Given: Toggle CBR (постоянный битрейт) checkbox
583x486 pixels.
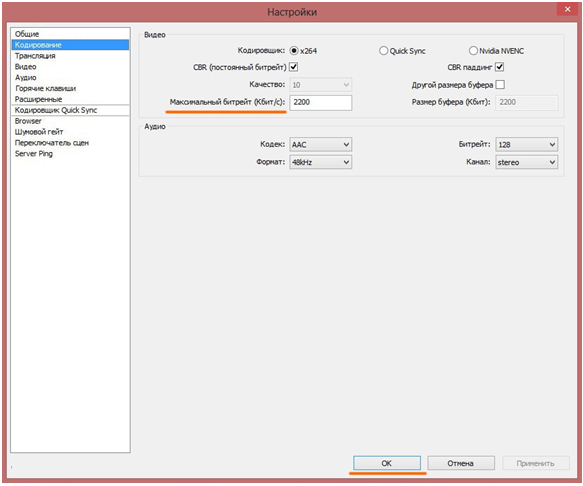Looking at the screenshot, I should 294,67.
